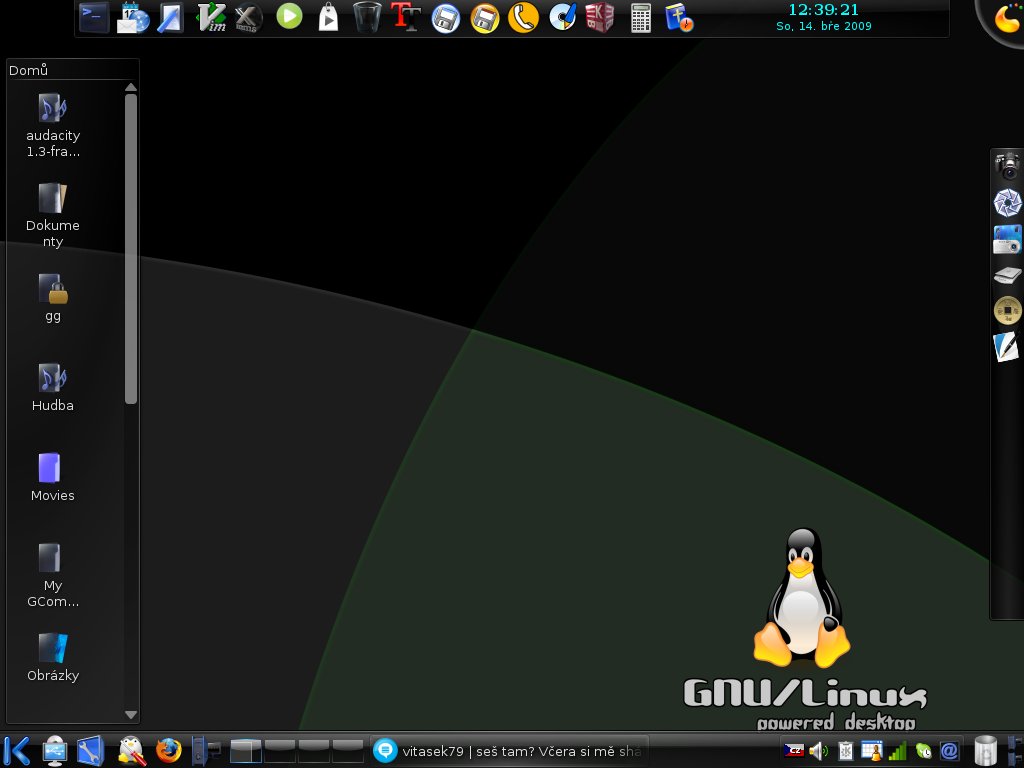This screenshot has width=1024, height=768.
Task: Launch the blue Bible book icon
Action: [x=679, y=18]
